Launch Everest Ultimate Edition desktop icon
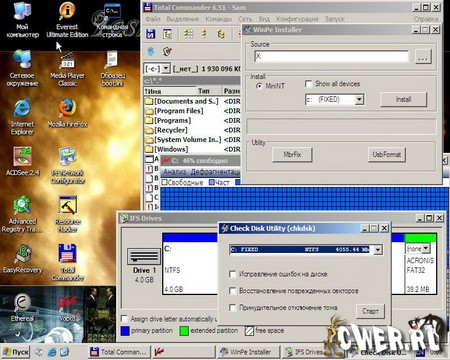450x360 pixels. tap(67, 20)
